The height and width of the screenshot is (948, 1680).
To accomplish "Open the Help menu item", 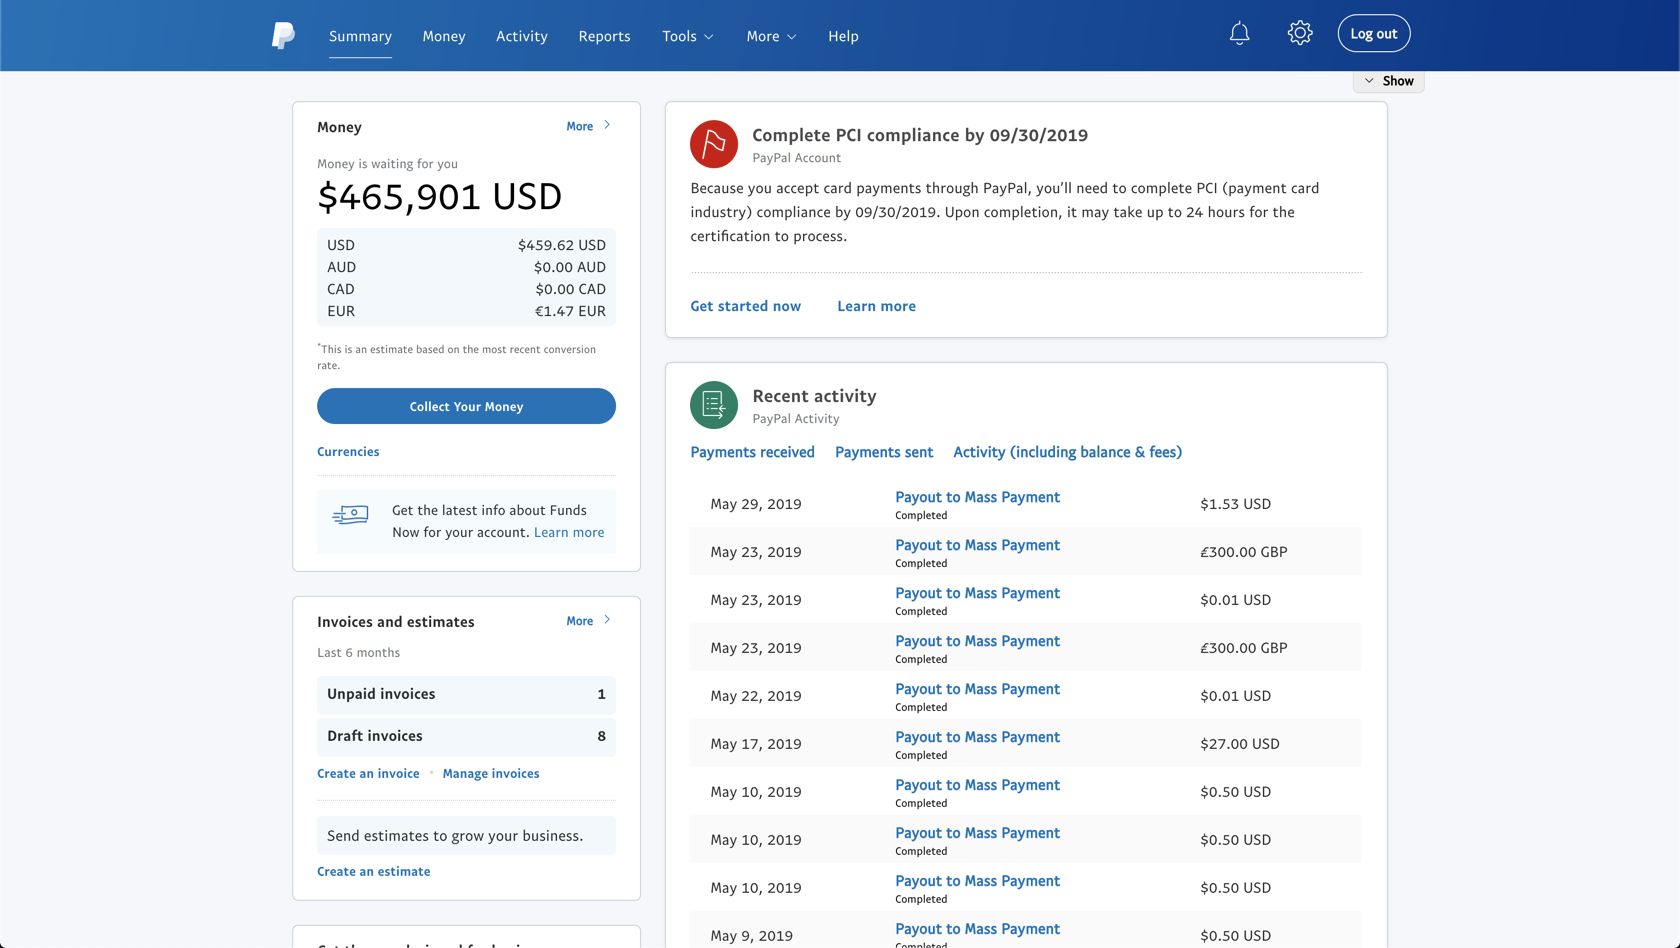I will pyautogui.click(x=843, y=36).
